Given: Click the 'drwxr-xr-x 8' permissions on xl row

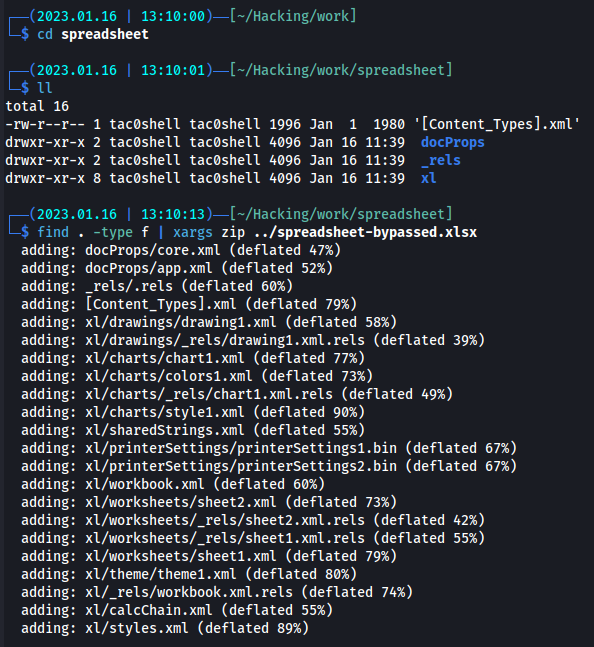Looking at the screenshot, I should coord(53,178).
